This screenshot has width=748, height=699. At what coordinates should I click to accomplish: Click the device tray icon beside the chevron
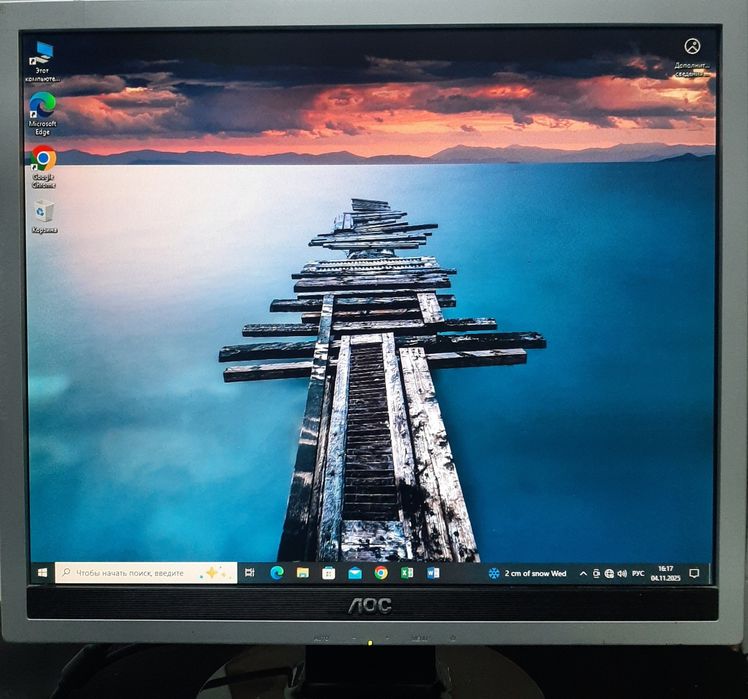point(596,574)
